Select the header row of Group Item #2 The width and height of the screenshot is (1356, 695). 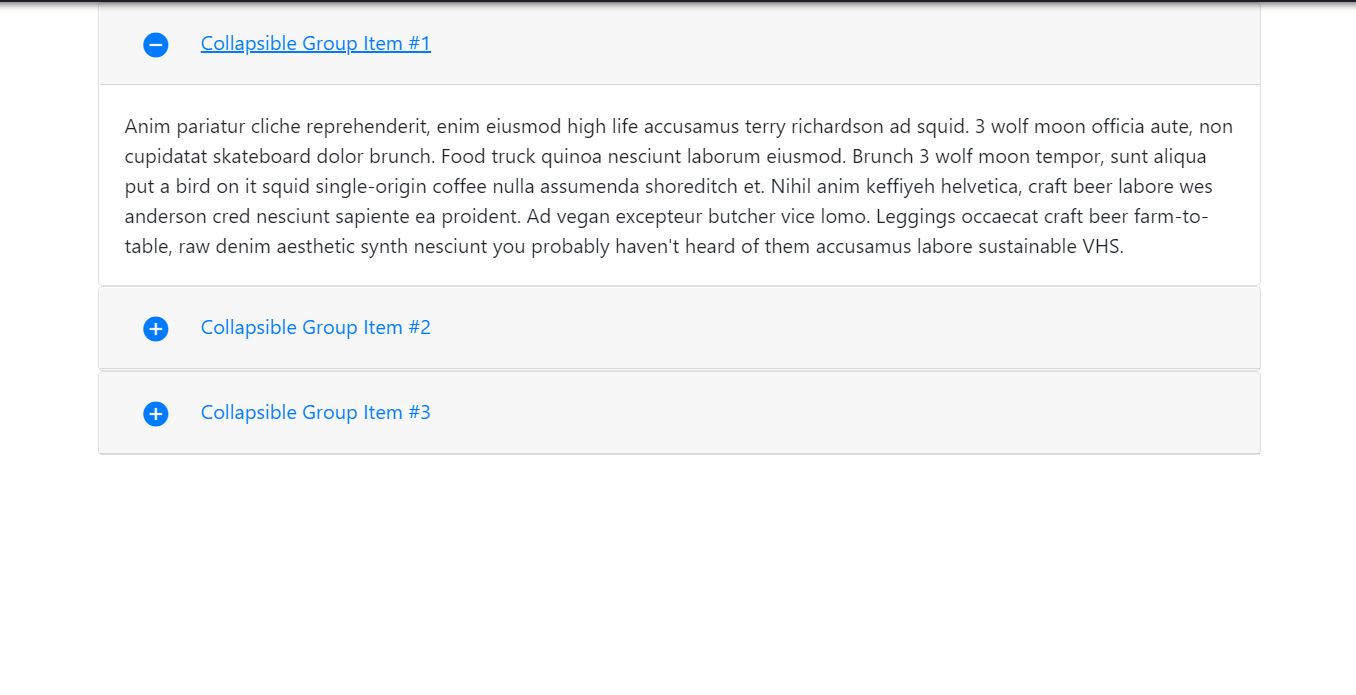coord(678,327)
